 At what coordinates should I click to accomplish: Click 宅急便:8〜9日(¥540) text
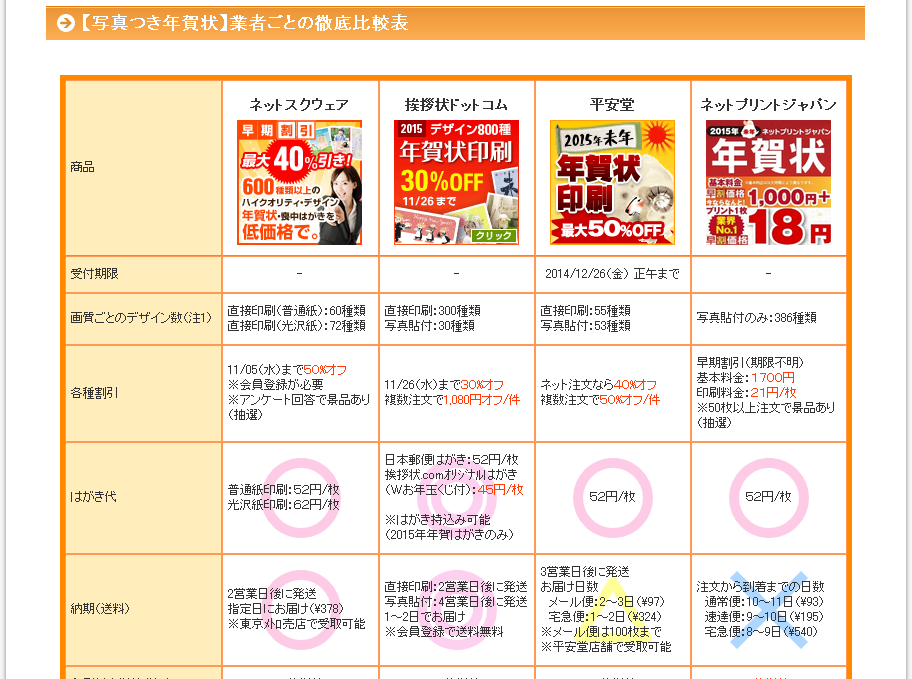(x=761, y=632)
